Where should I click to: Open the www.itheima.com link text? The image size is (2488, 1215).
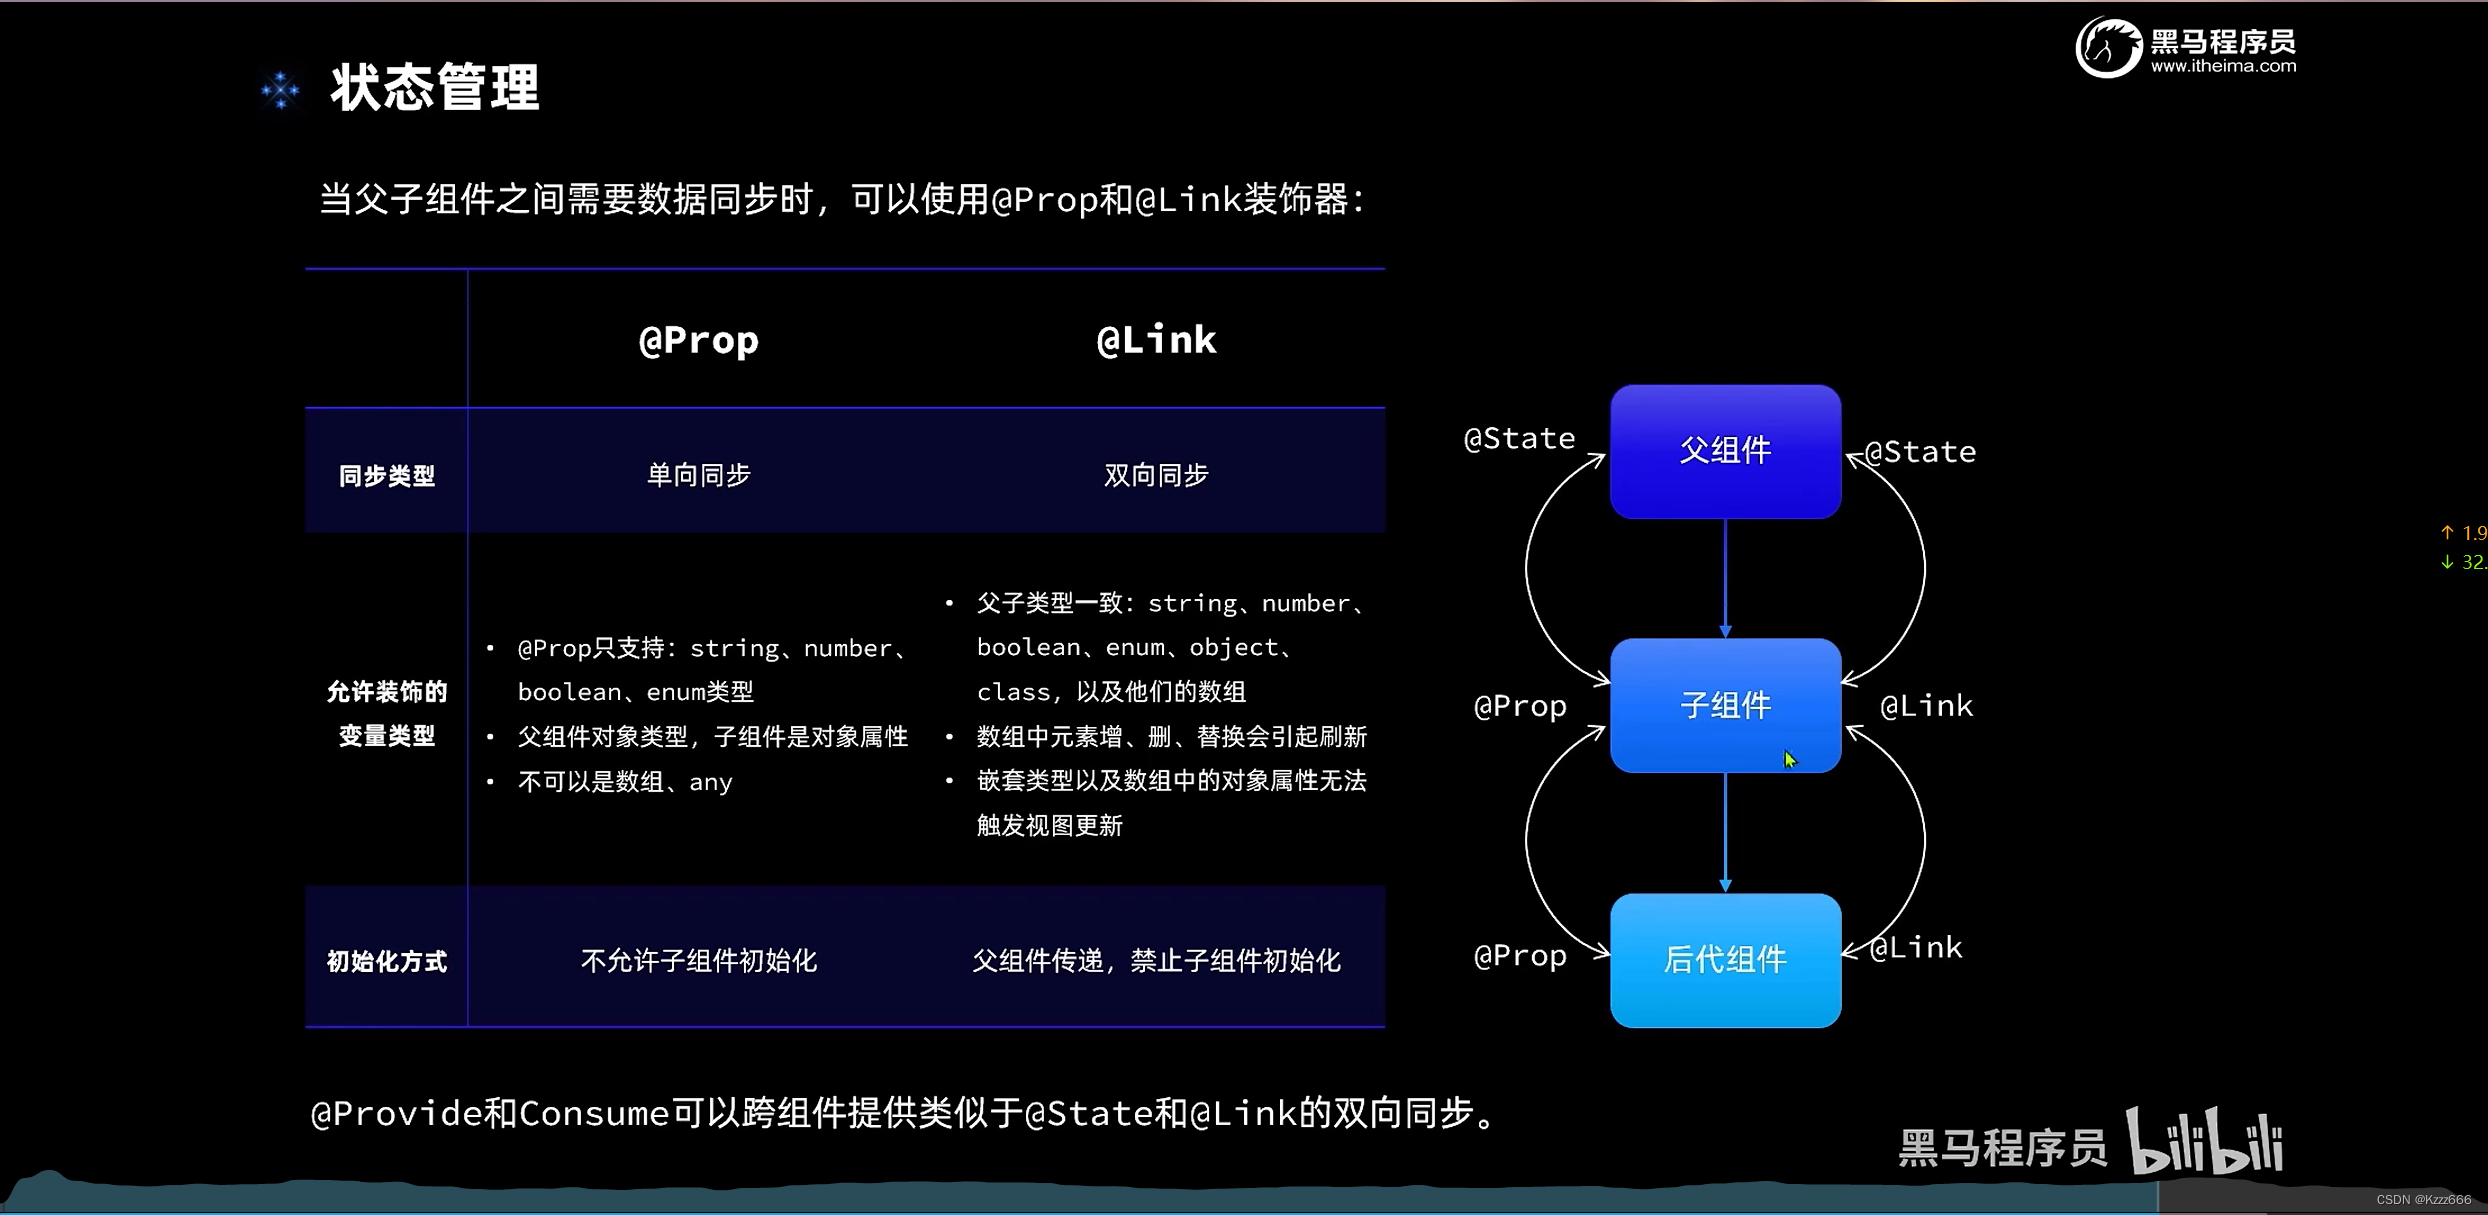[x=2223, y=67]
